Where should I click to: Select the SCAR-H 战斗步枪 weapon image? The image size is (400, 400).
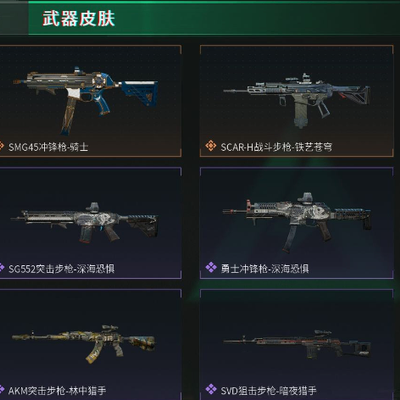[297, 100]
